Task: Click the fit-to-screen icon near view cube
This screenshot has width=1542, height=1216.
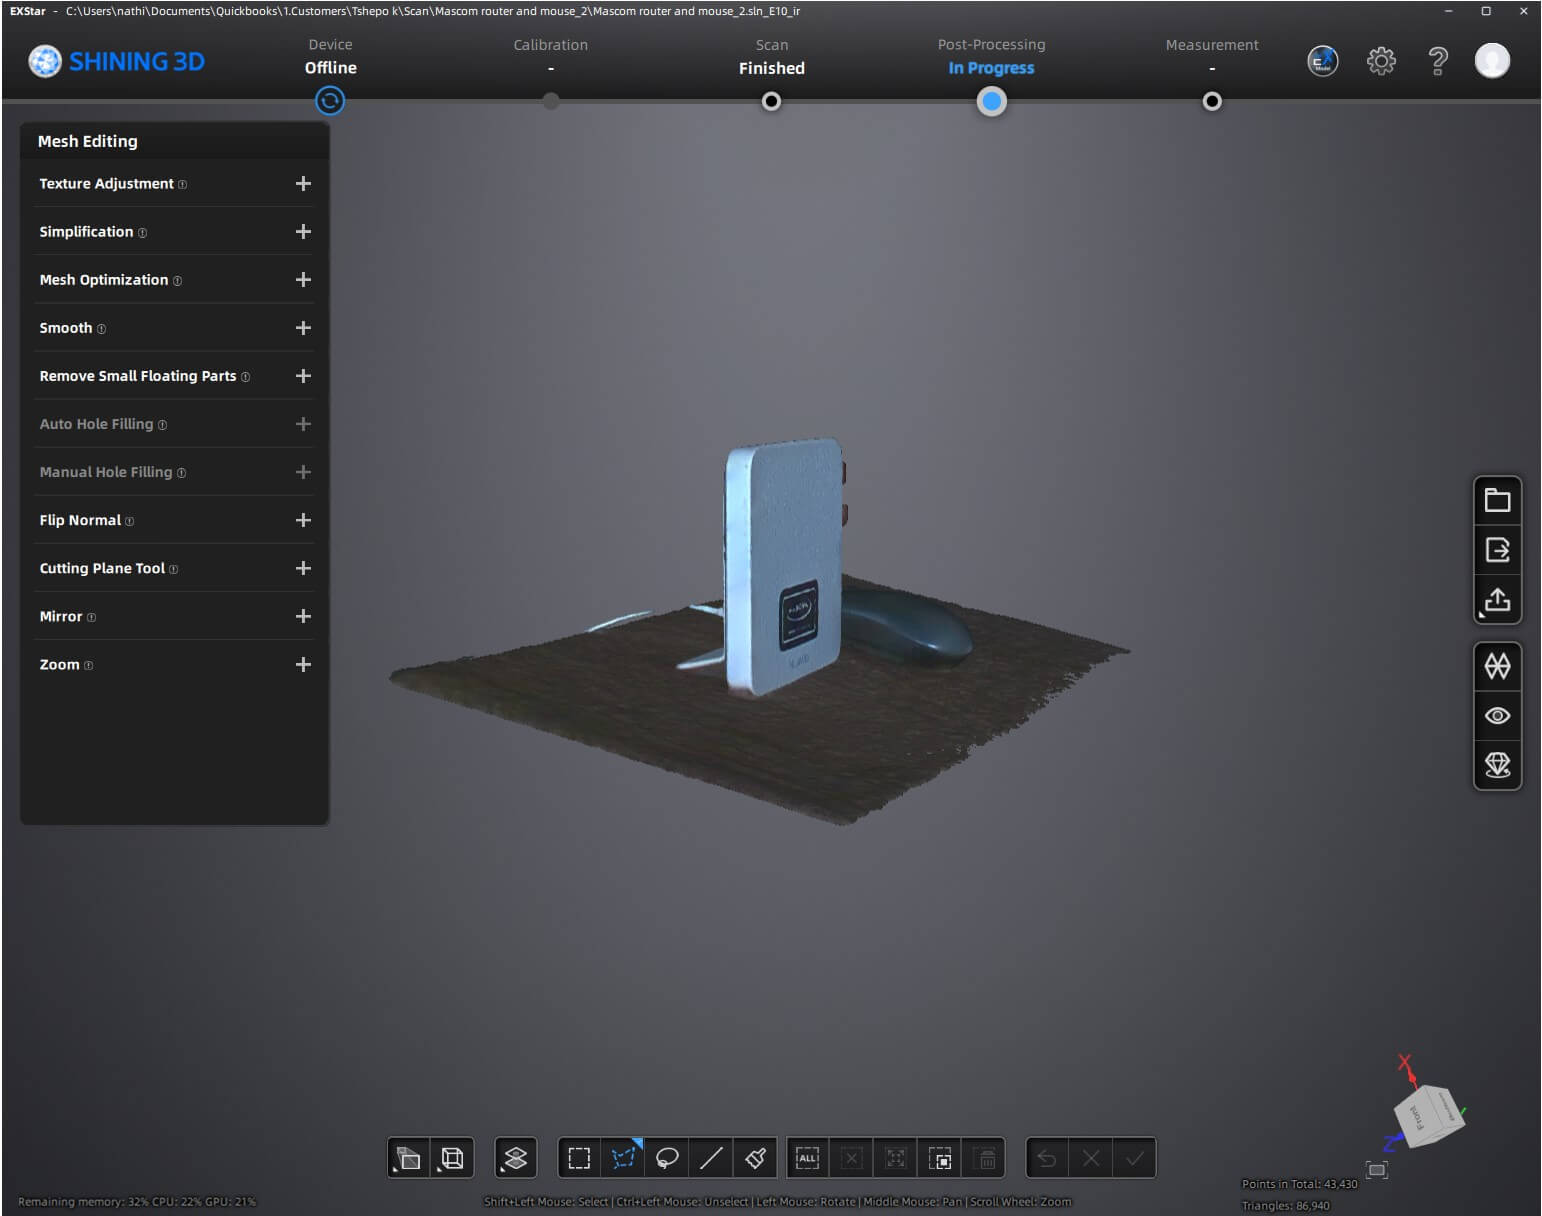Action: click(x=1377, y=1169)
